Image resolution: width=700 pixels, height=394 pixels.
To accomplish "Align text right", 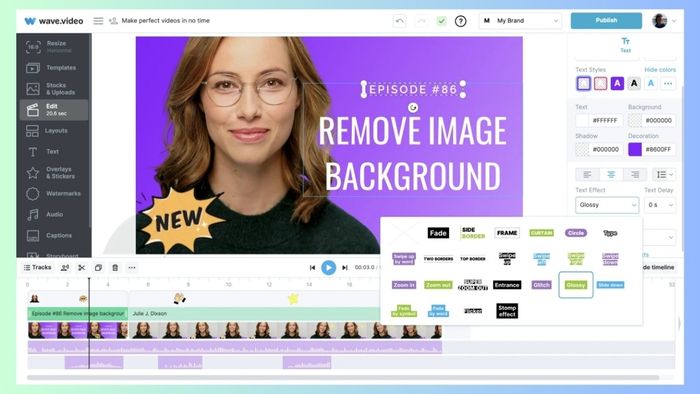I will click(x=634, y=174).
